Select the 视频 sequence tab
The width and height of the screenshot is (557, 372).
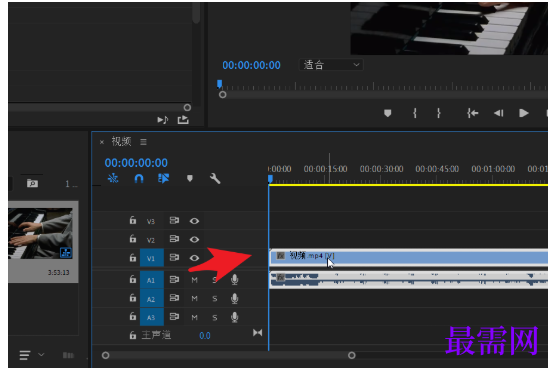[x=121, y=141]
